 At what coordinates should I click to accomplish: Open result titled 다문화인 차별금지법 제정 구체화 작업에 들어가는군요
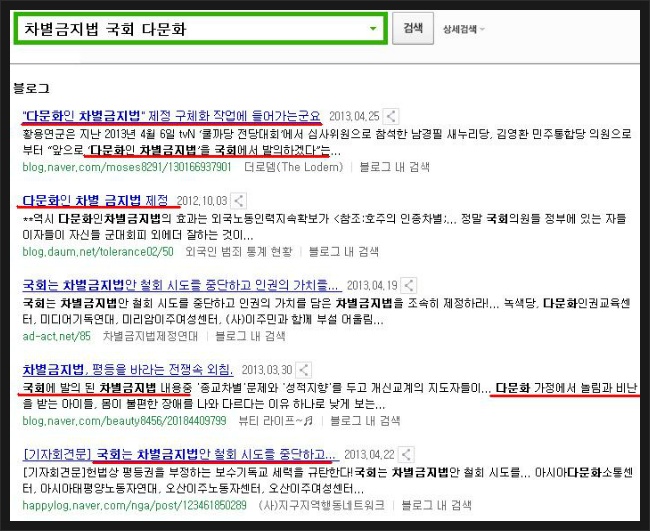172,116
